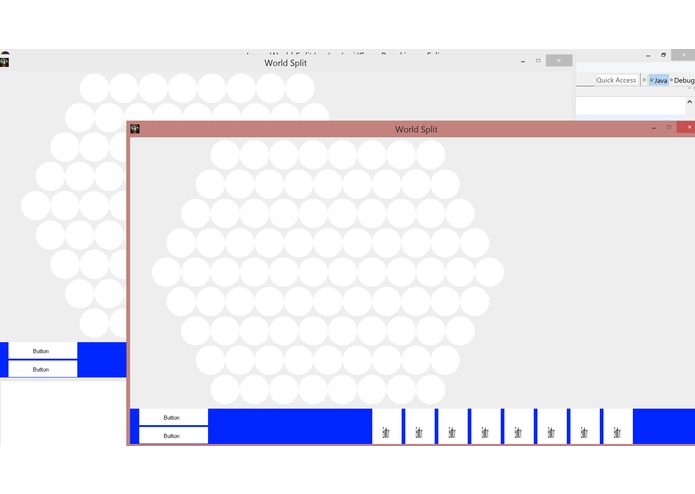This screenshot has height=494, width=695.
Task: Minimize the back World Split window
Action: (x=523, y=61)
